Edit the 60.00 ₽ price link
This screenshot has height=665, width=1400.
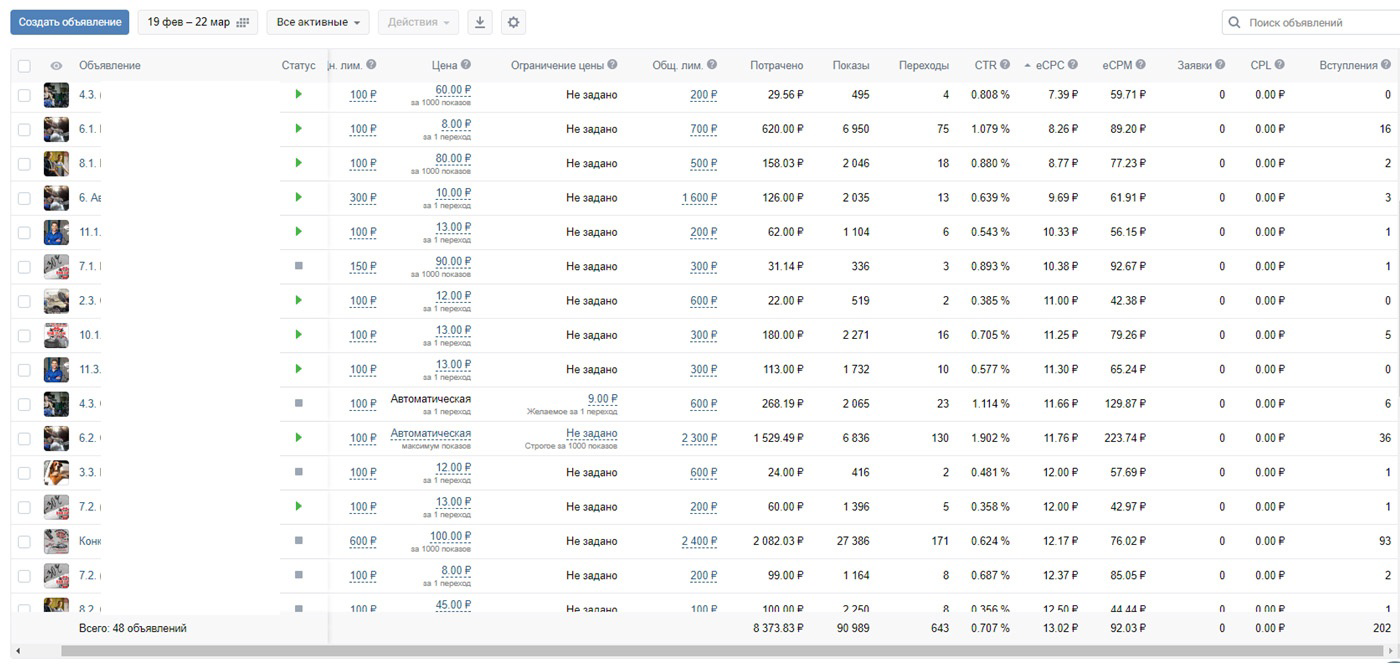453,90
